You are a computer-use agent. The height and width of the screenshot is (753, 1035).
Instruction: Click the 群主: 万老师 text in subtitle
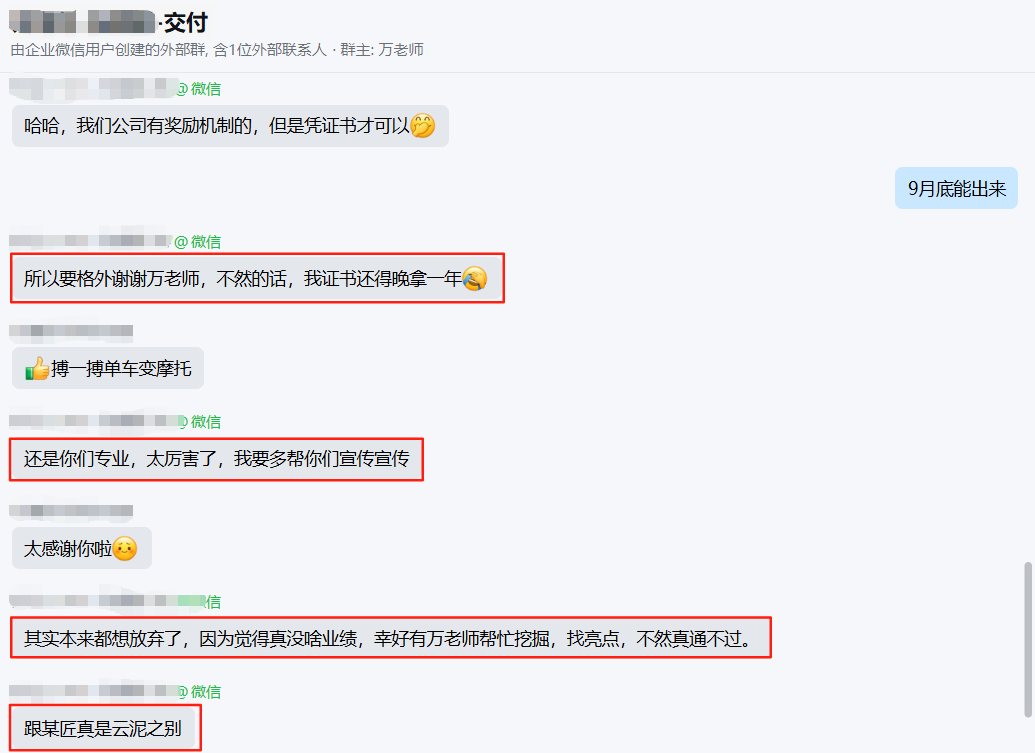pyautogui.click(x=382, y=49)
